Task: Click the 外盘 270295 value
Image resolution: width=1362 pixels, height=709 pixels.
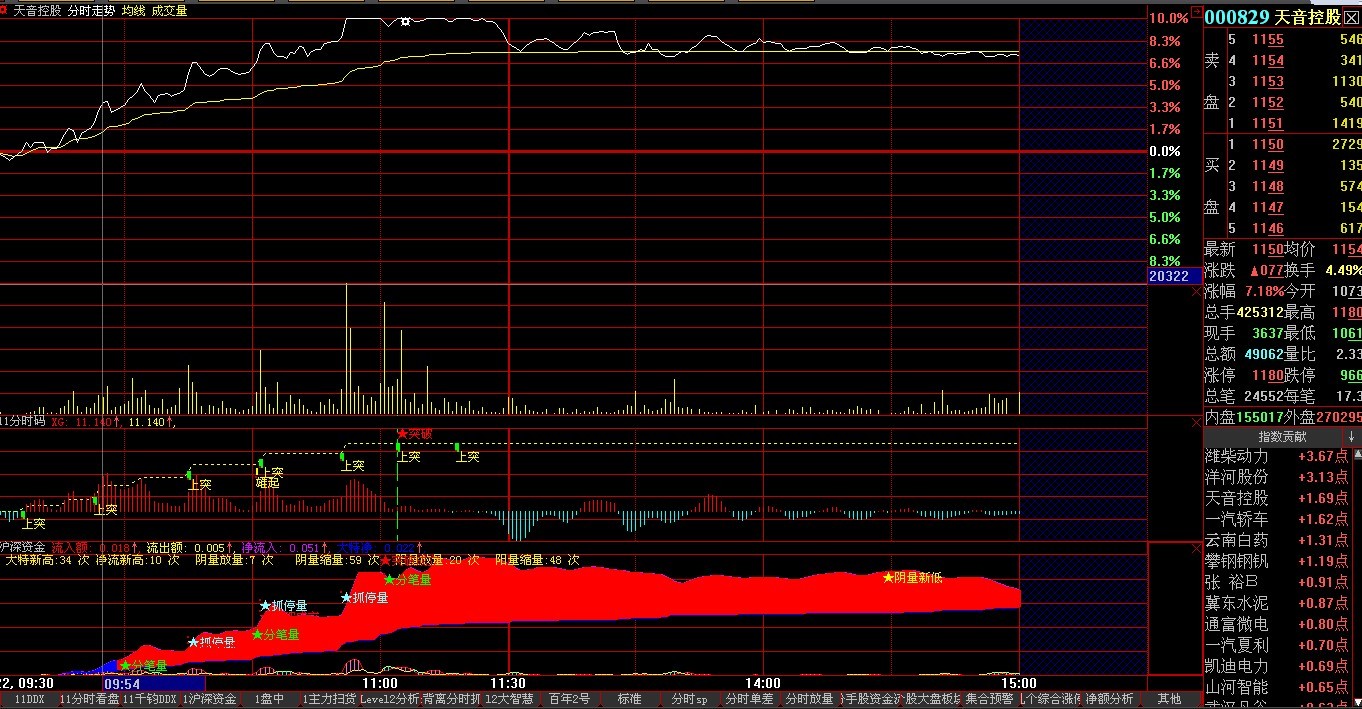Action: coord(1338,417)
